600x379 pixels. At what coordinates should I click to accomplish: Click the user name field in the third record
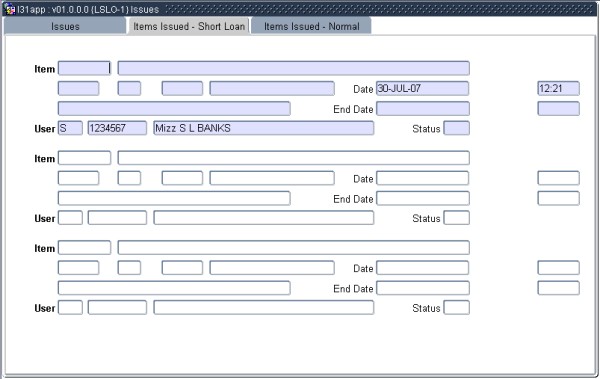pos(264,307)
